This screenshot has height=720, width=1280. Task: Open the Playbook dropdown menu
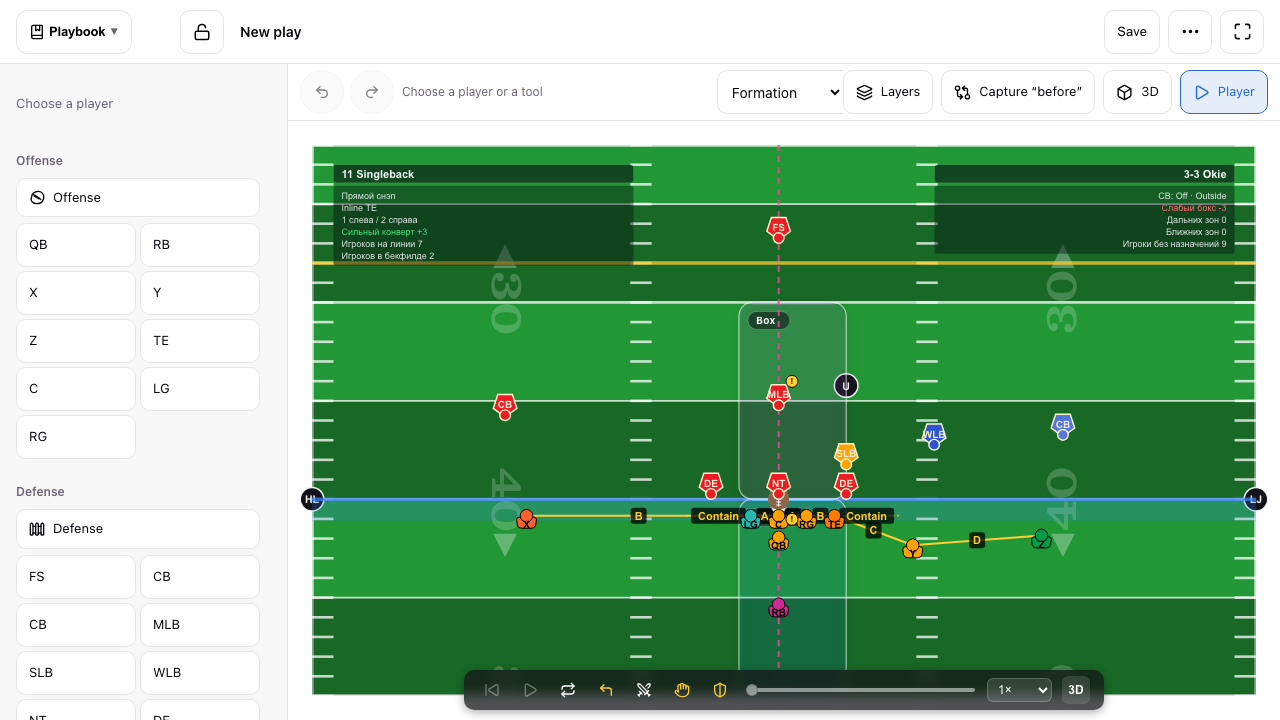[74, 32]
